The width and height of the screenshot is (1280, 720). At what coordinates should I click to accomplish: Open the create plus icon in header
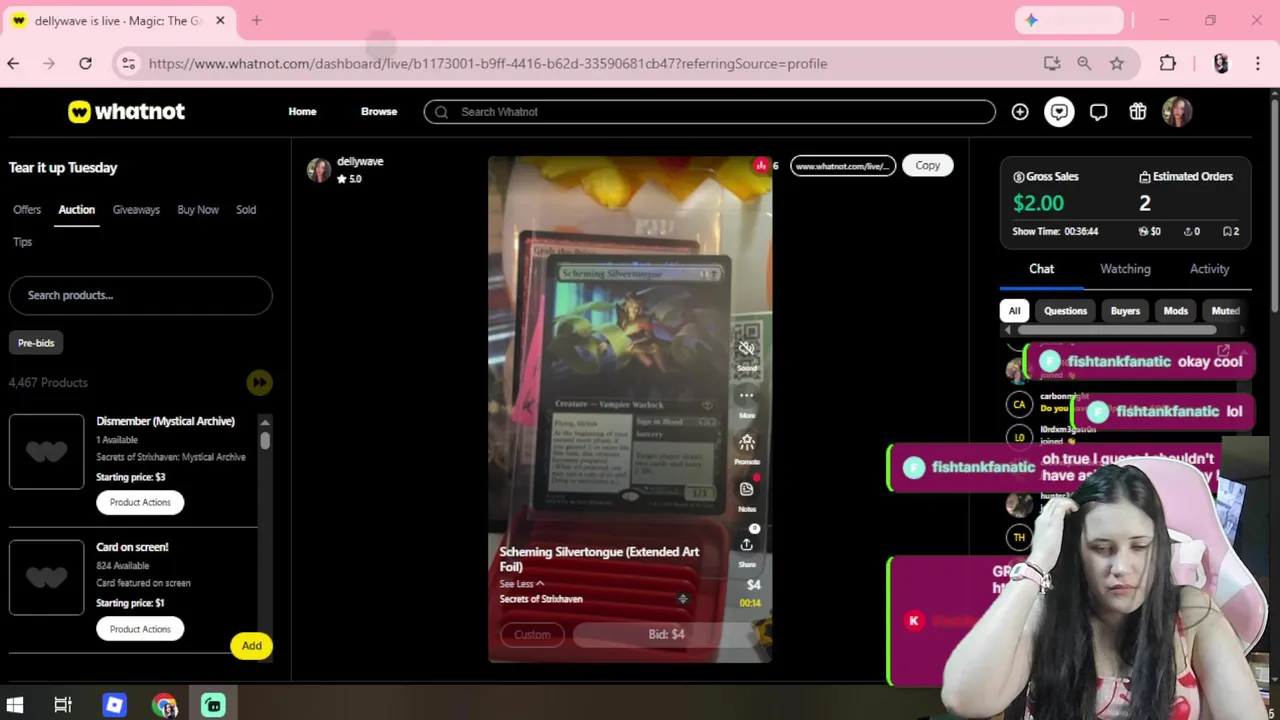point(1020,112)
